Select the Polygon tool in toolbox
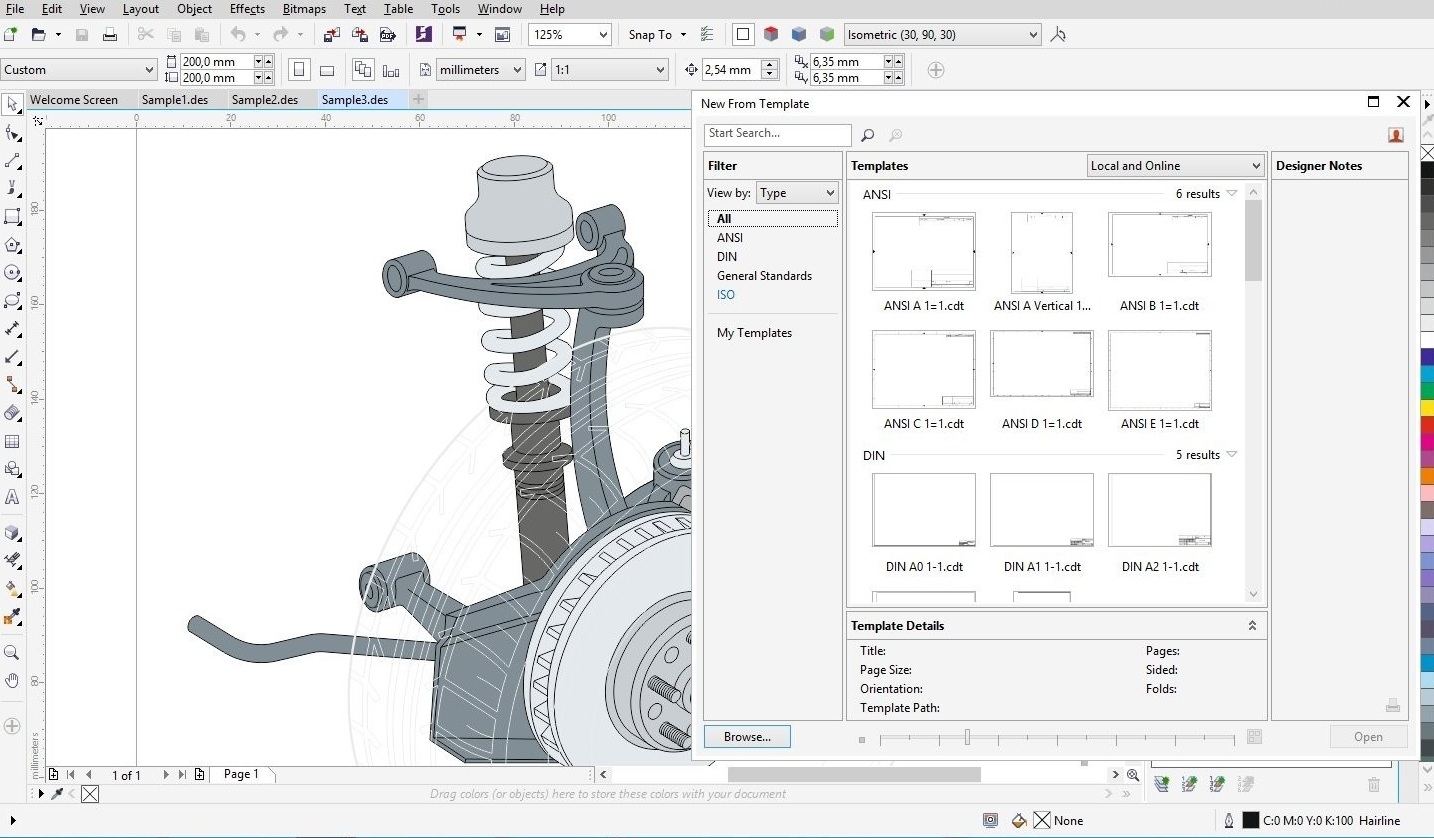The image size is (1434, 838). point(12,245)
